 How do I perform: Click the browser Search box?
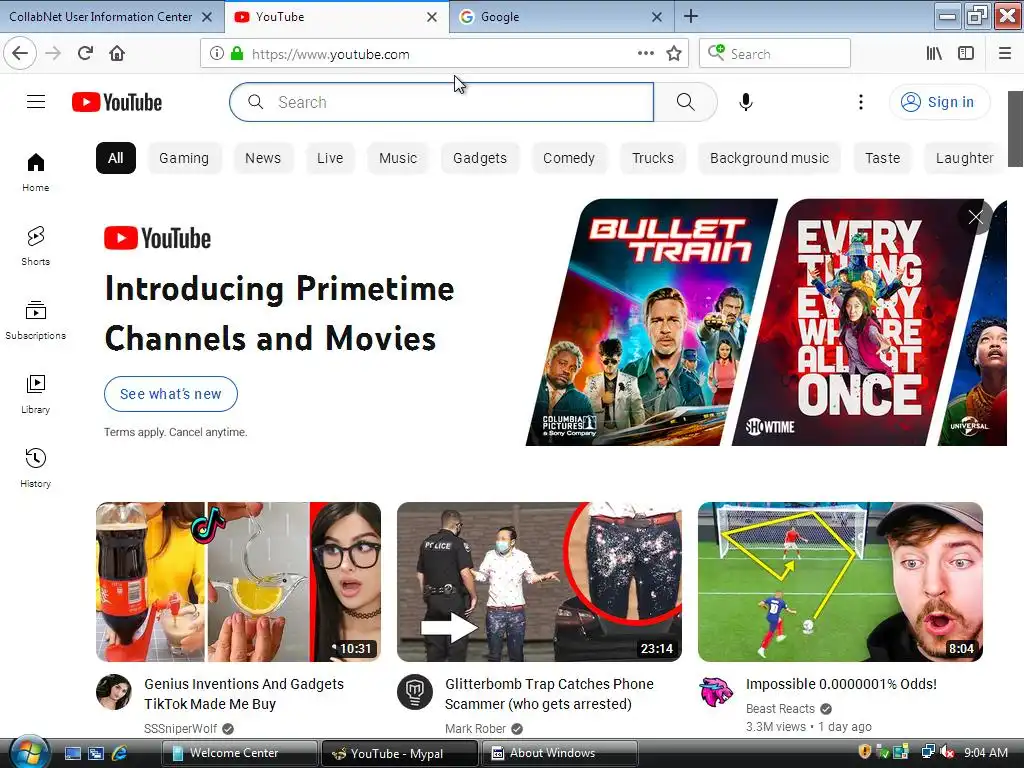[775, 54]
